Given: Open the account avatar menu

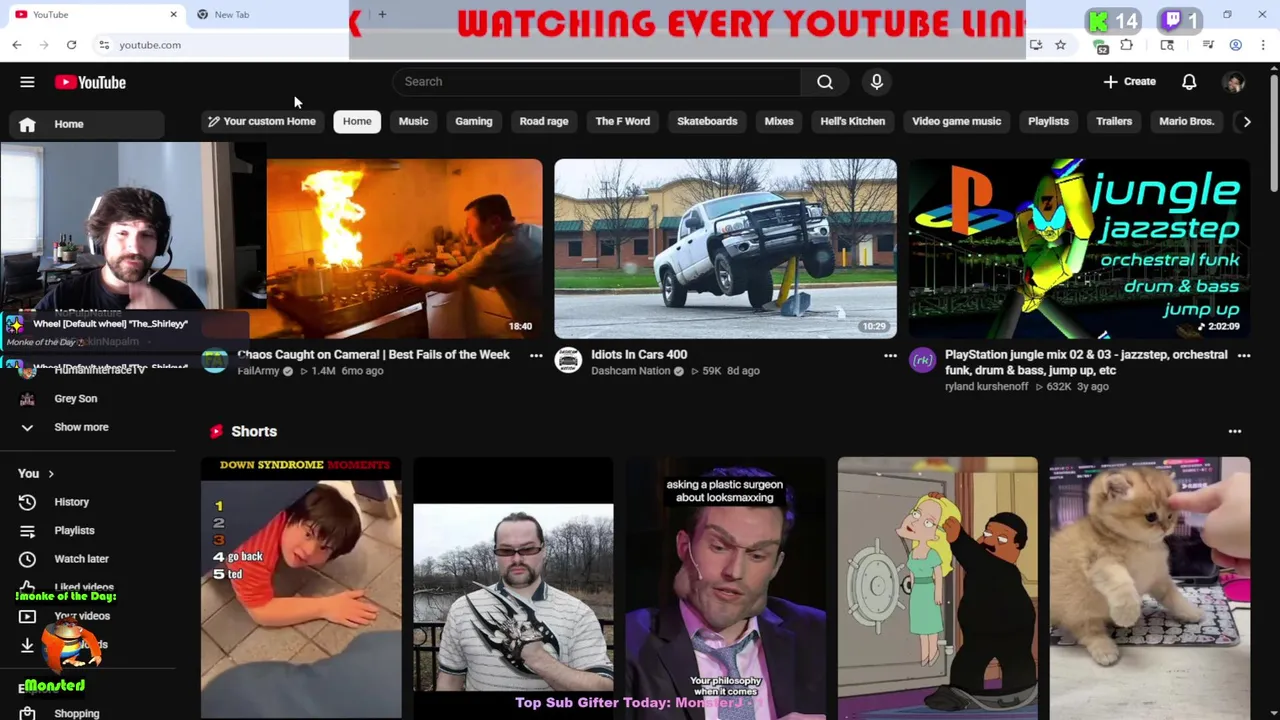Looking at the screenshot, I should pyautogui.click(x=1234, y=82).
